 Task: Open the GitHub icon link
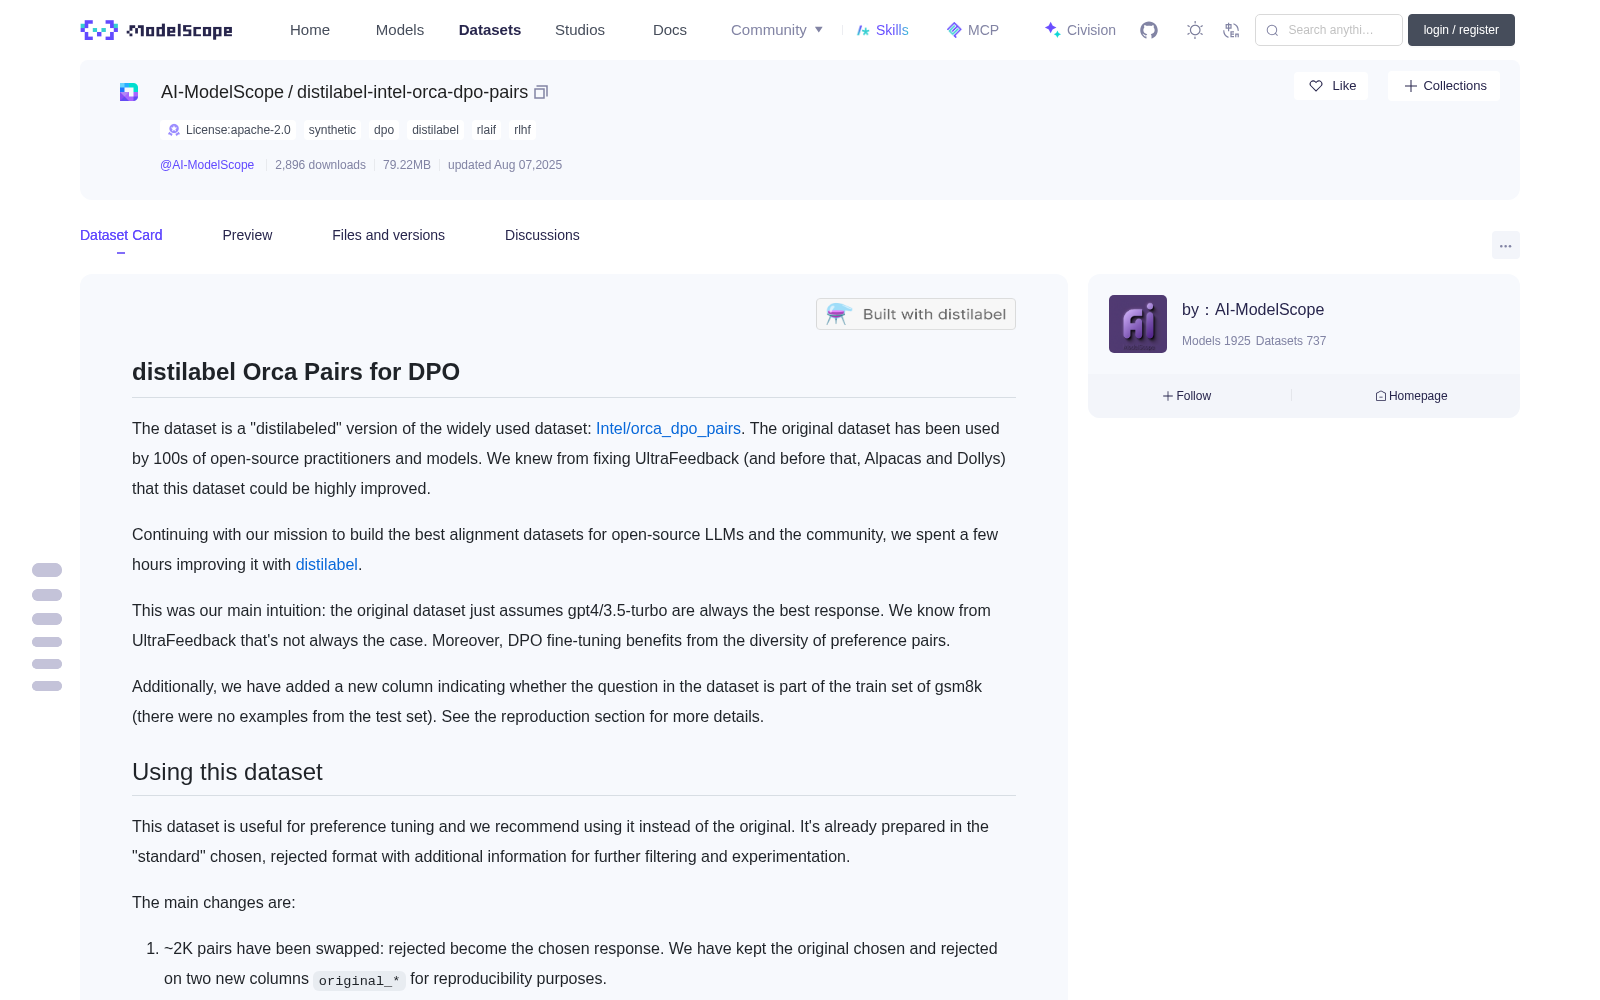pos(1149,30)
